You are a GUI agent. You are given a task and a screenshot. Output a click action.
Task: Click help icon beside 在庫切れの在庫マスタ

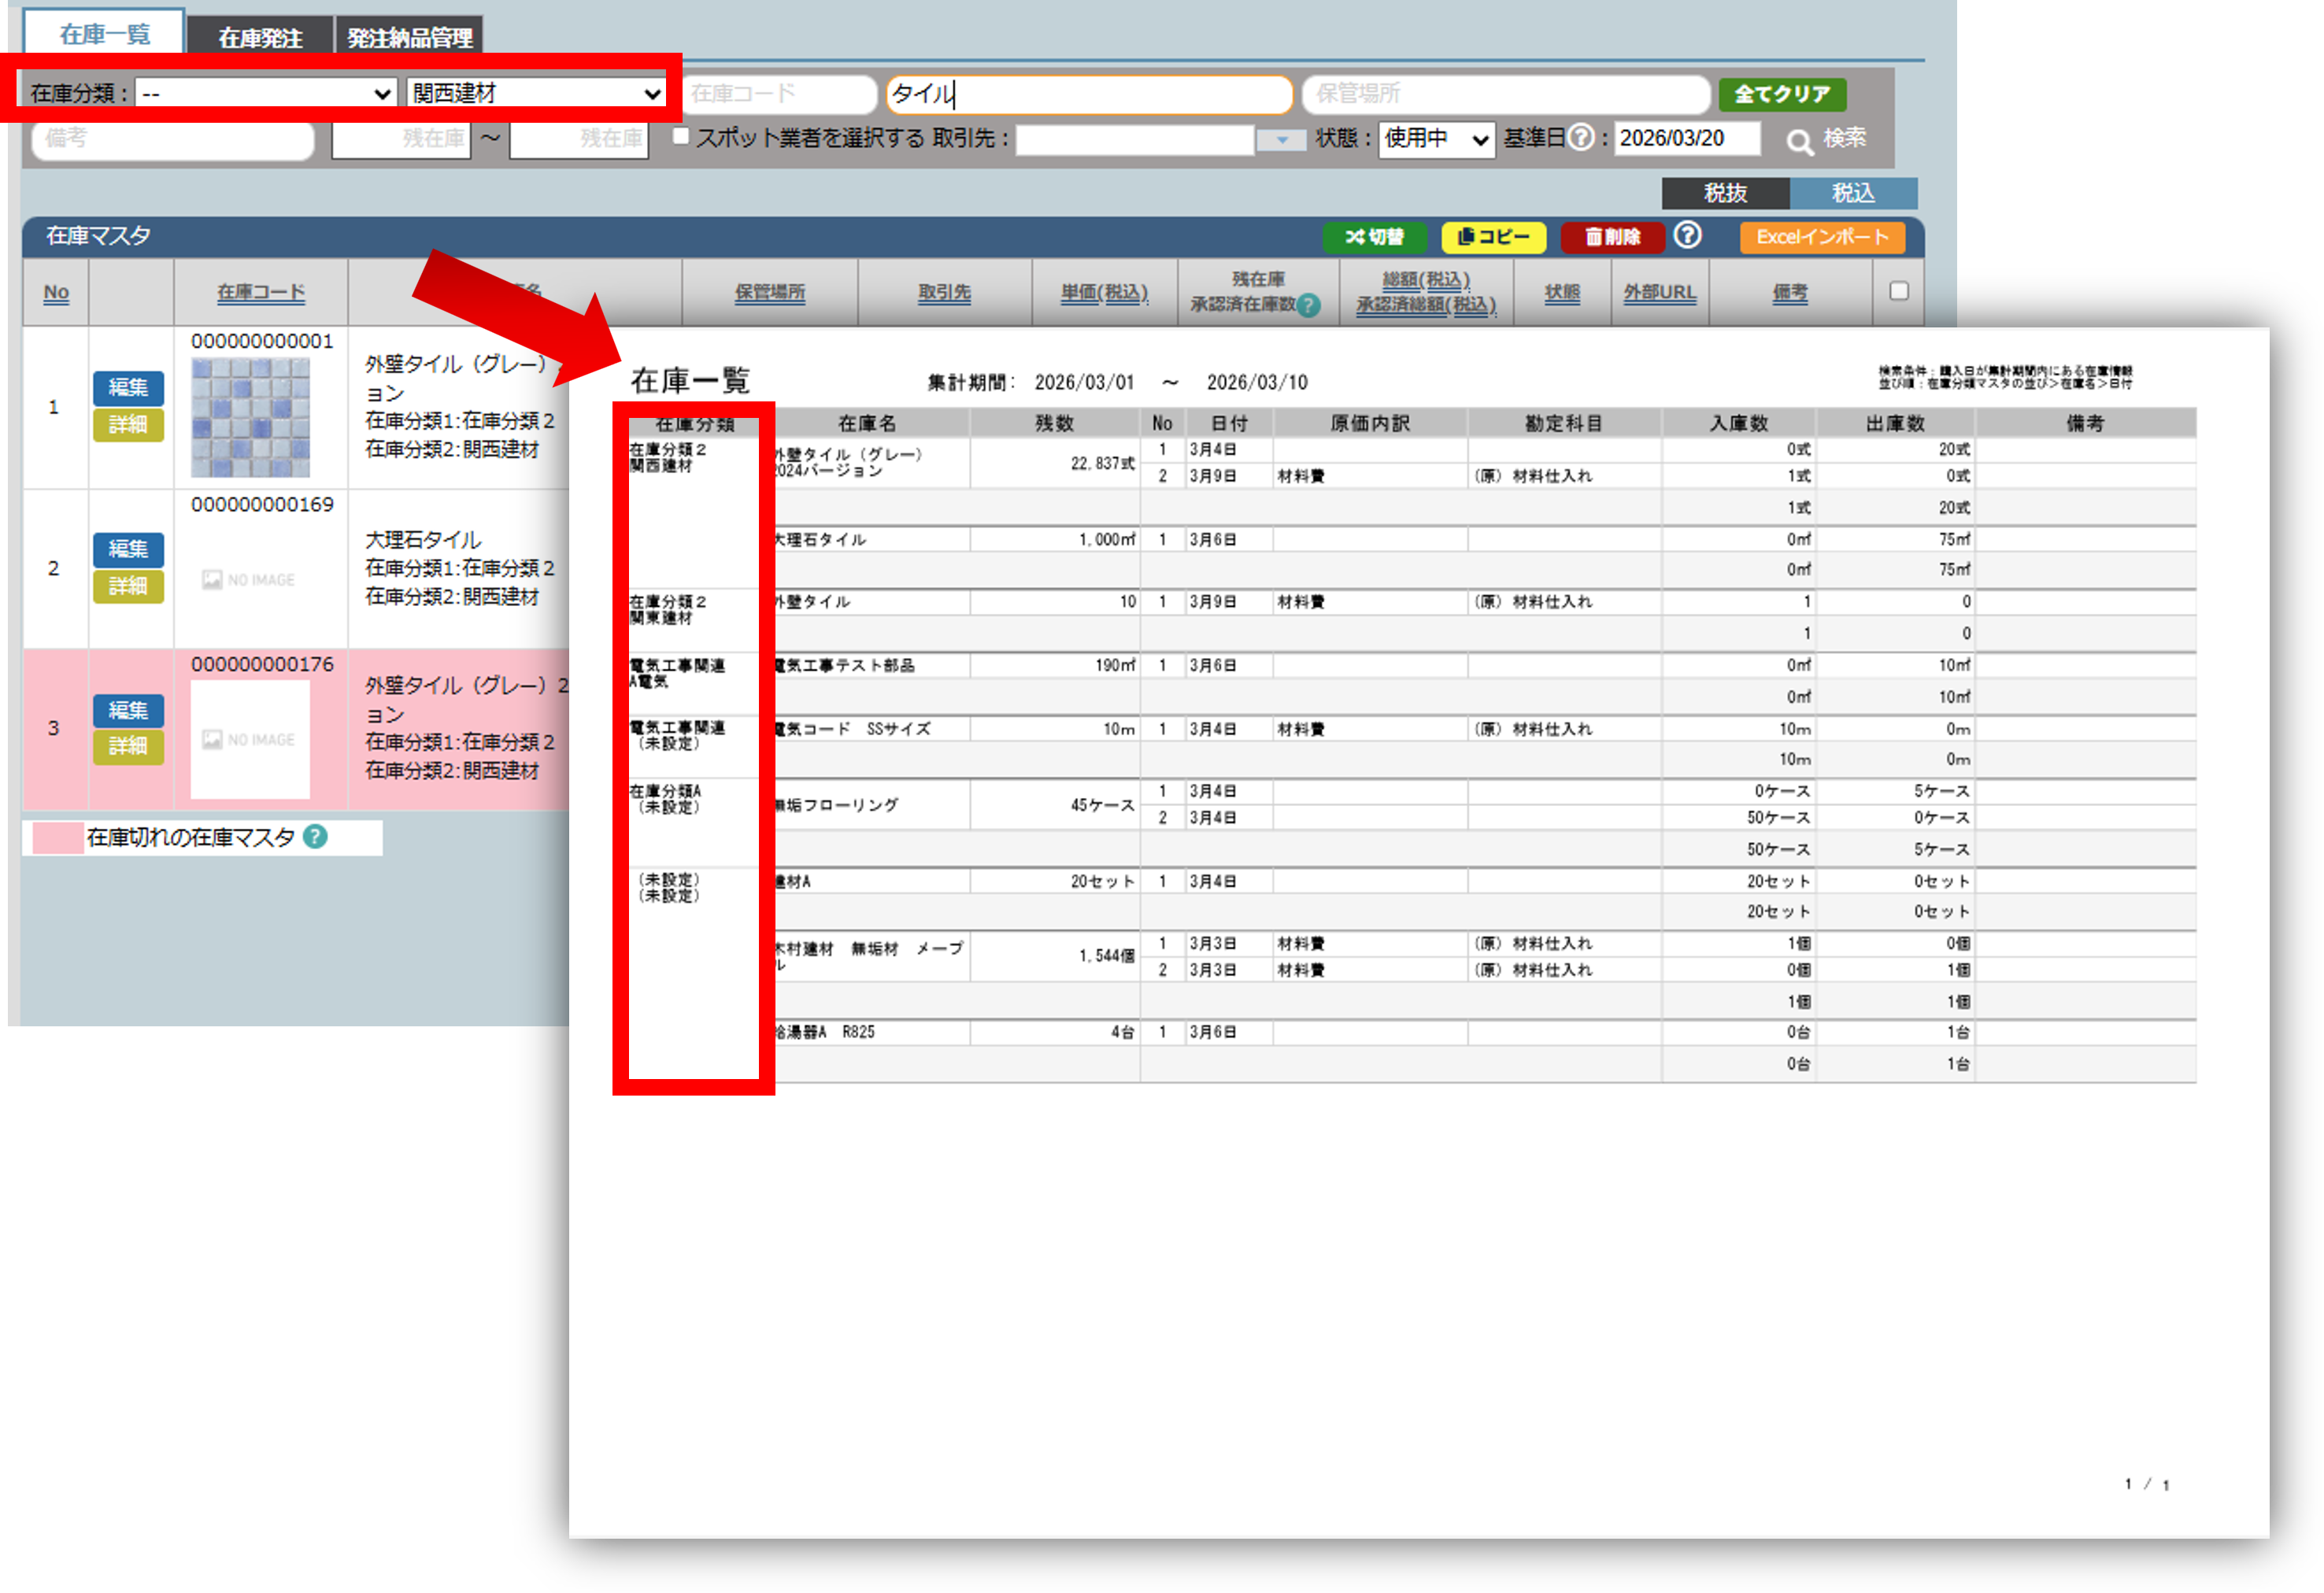coord(315,837)
